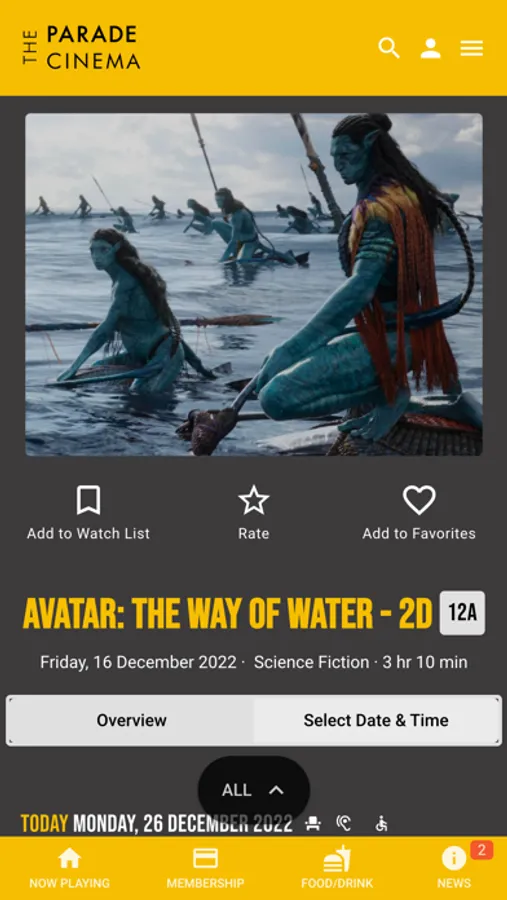Open the Membership card tab
This screenshot has height=900, width=507.
(x=205, y=868)
